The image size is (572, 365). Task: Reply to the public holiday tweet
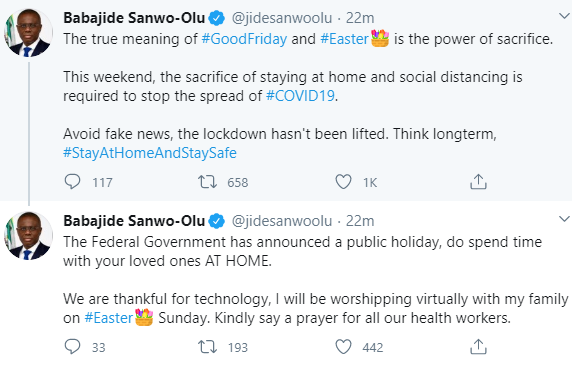(72, 347)
